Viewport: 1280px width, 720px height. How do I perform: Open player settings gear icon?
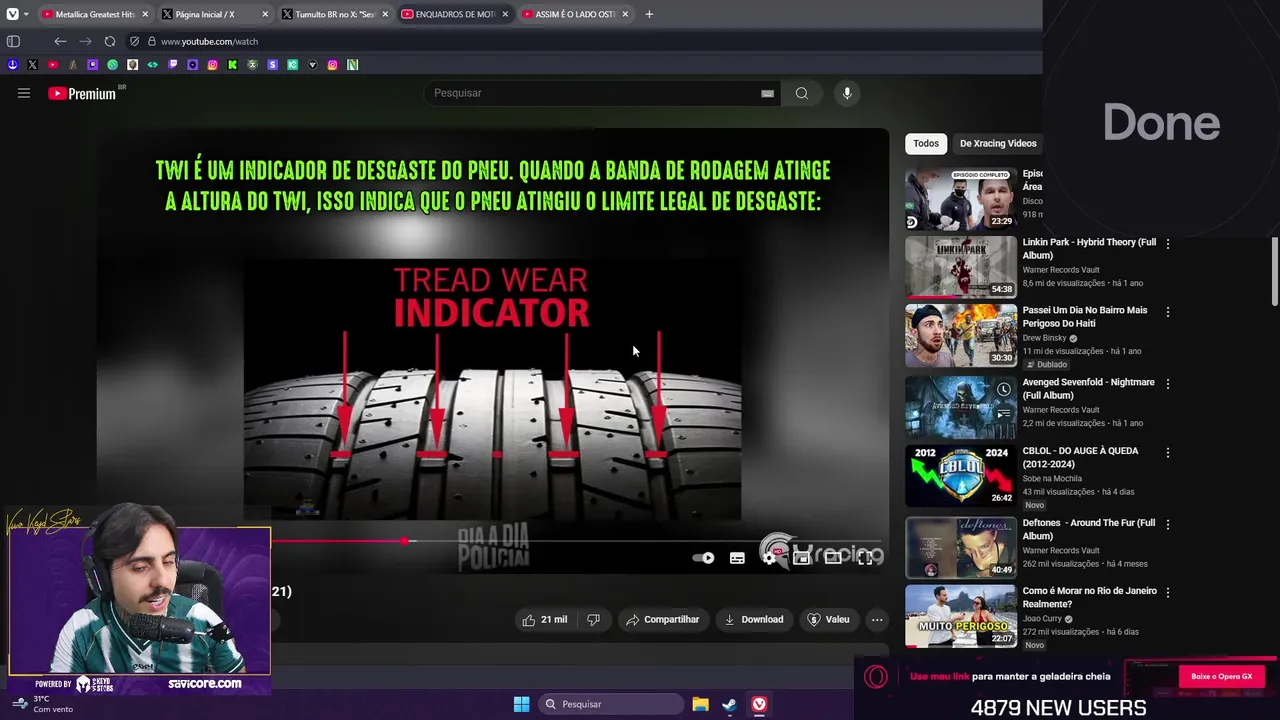click(x=769, y=558)
